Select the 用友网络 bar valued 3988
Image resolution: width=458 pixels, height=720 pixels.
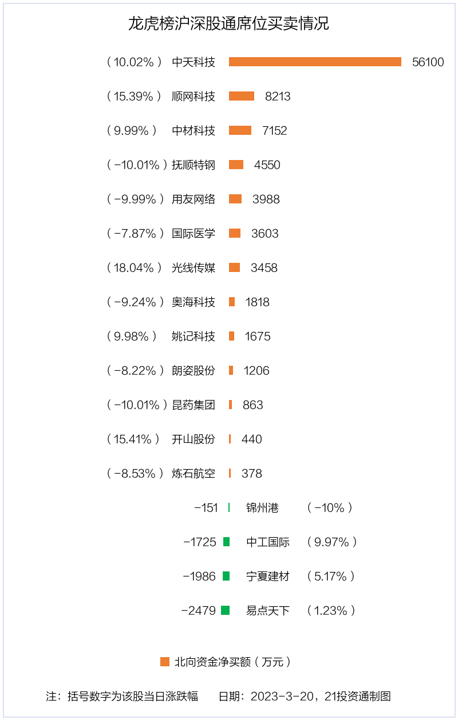tap(235, 199)
